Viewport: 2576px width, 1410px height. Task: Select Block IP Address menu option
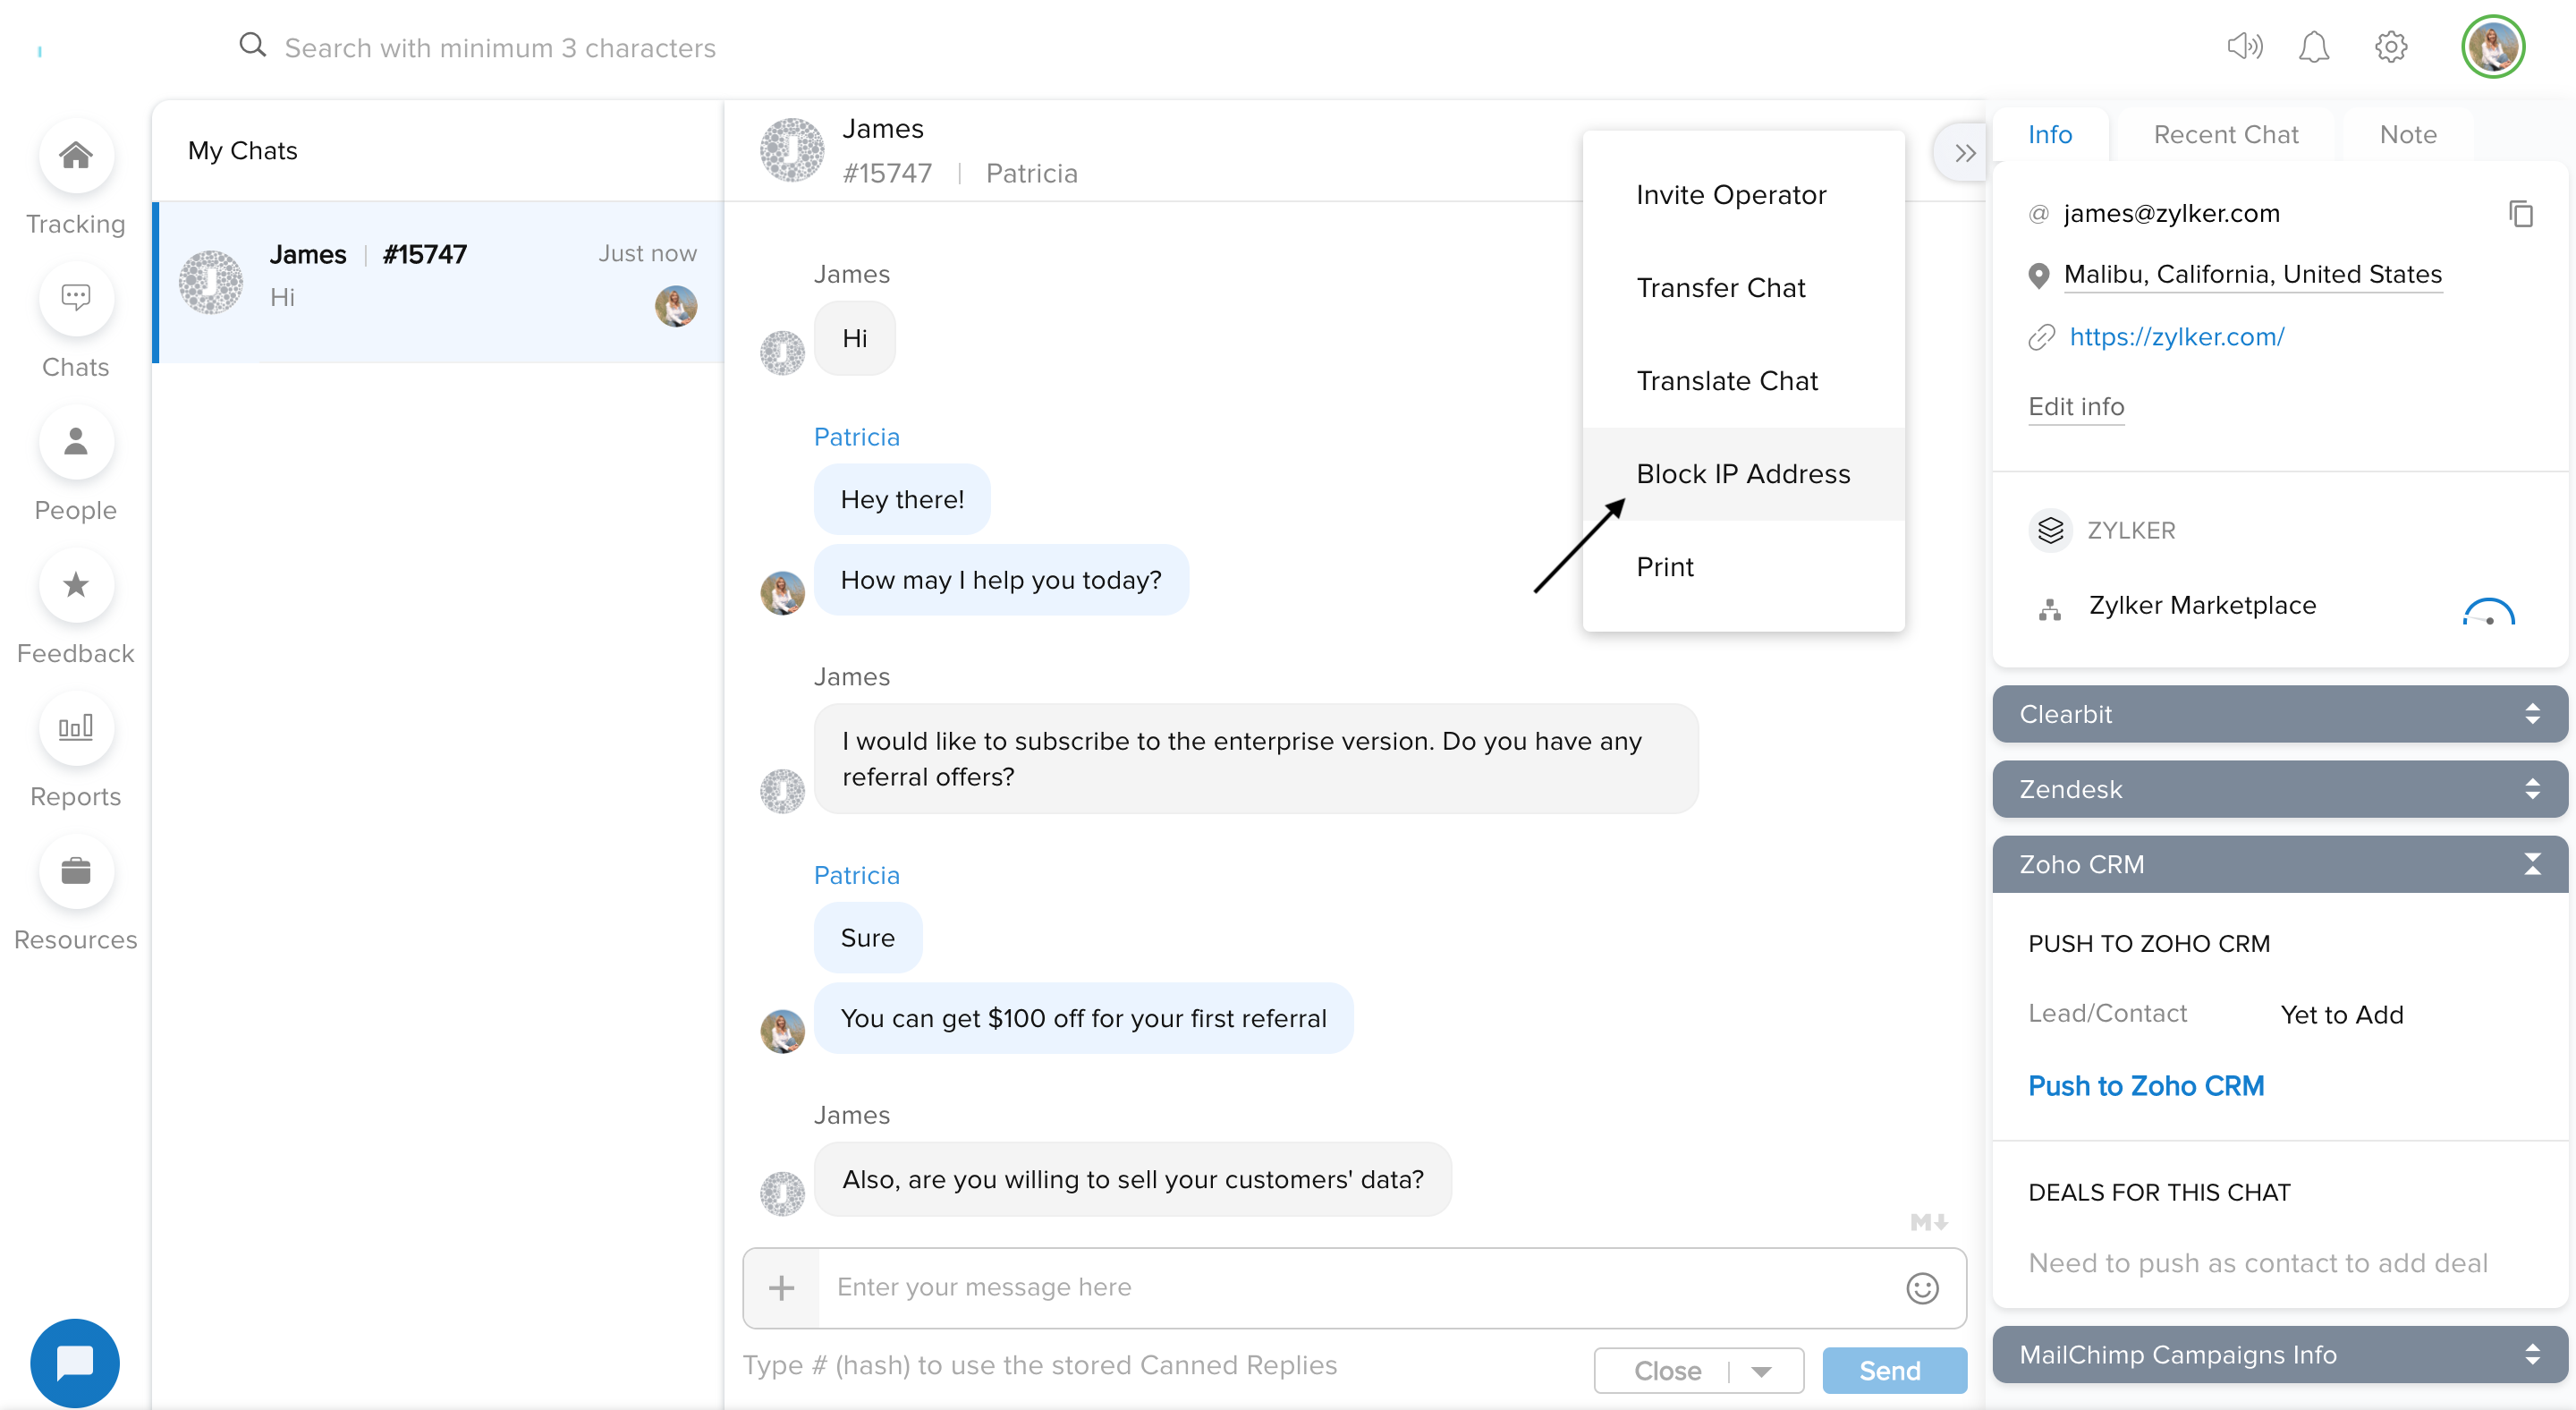pos(1743,474)
